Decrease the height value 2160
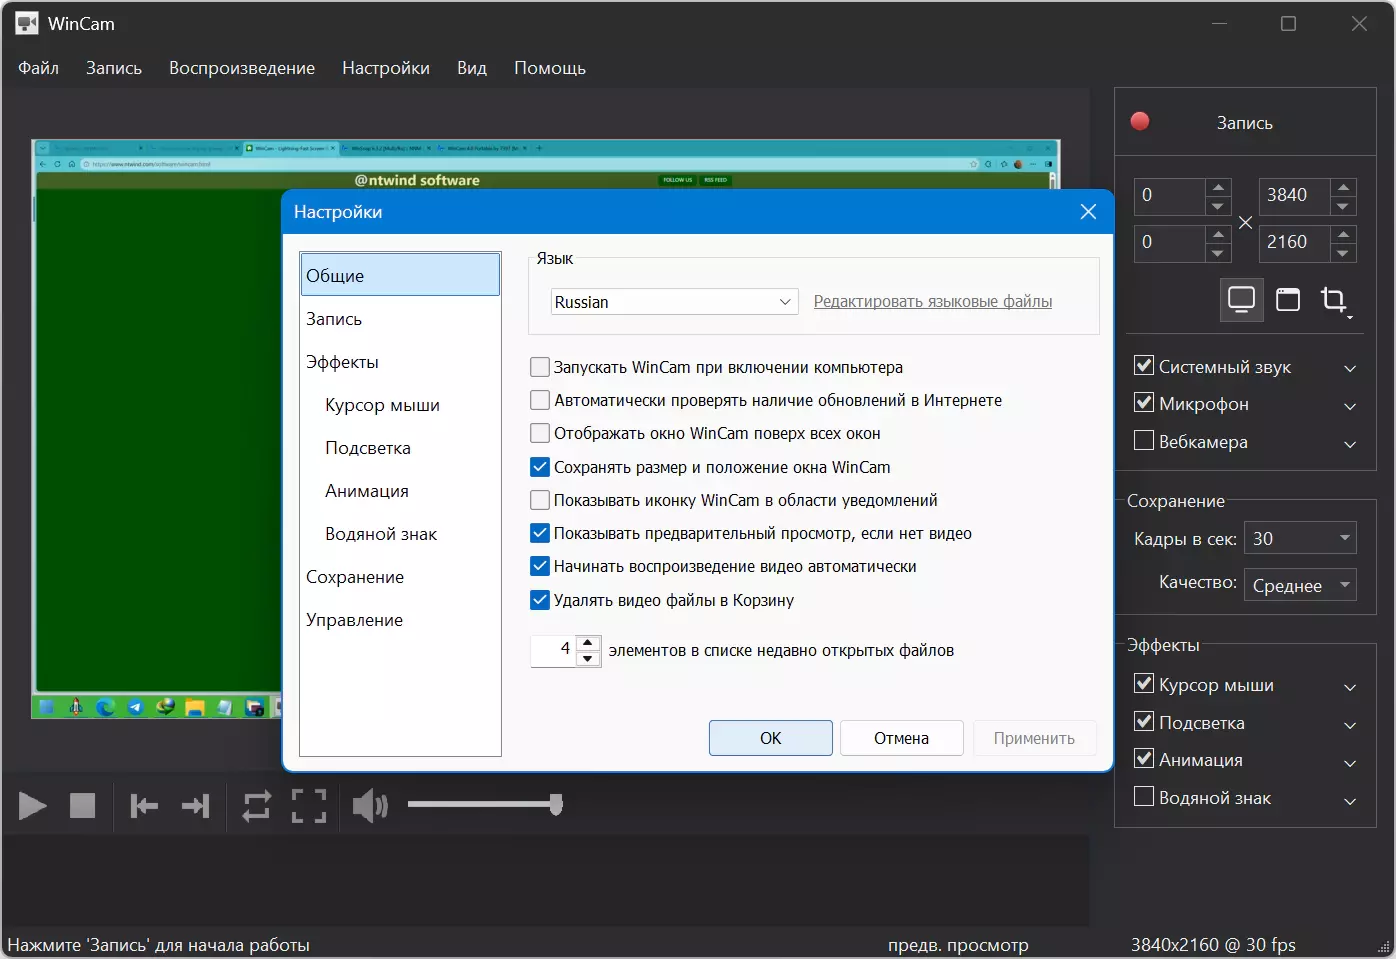The height and width of the screenshot is (959, 1396). pyautogui.click(x=1344, y=253)
